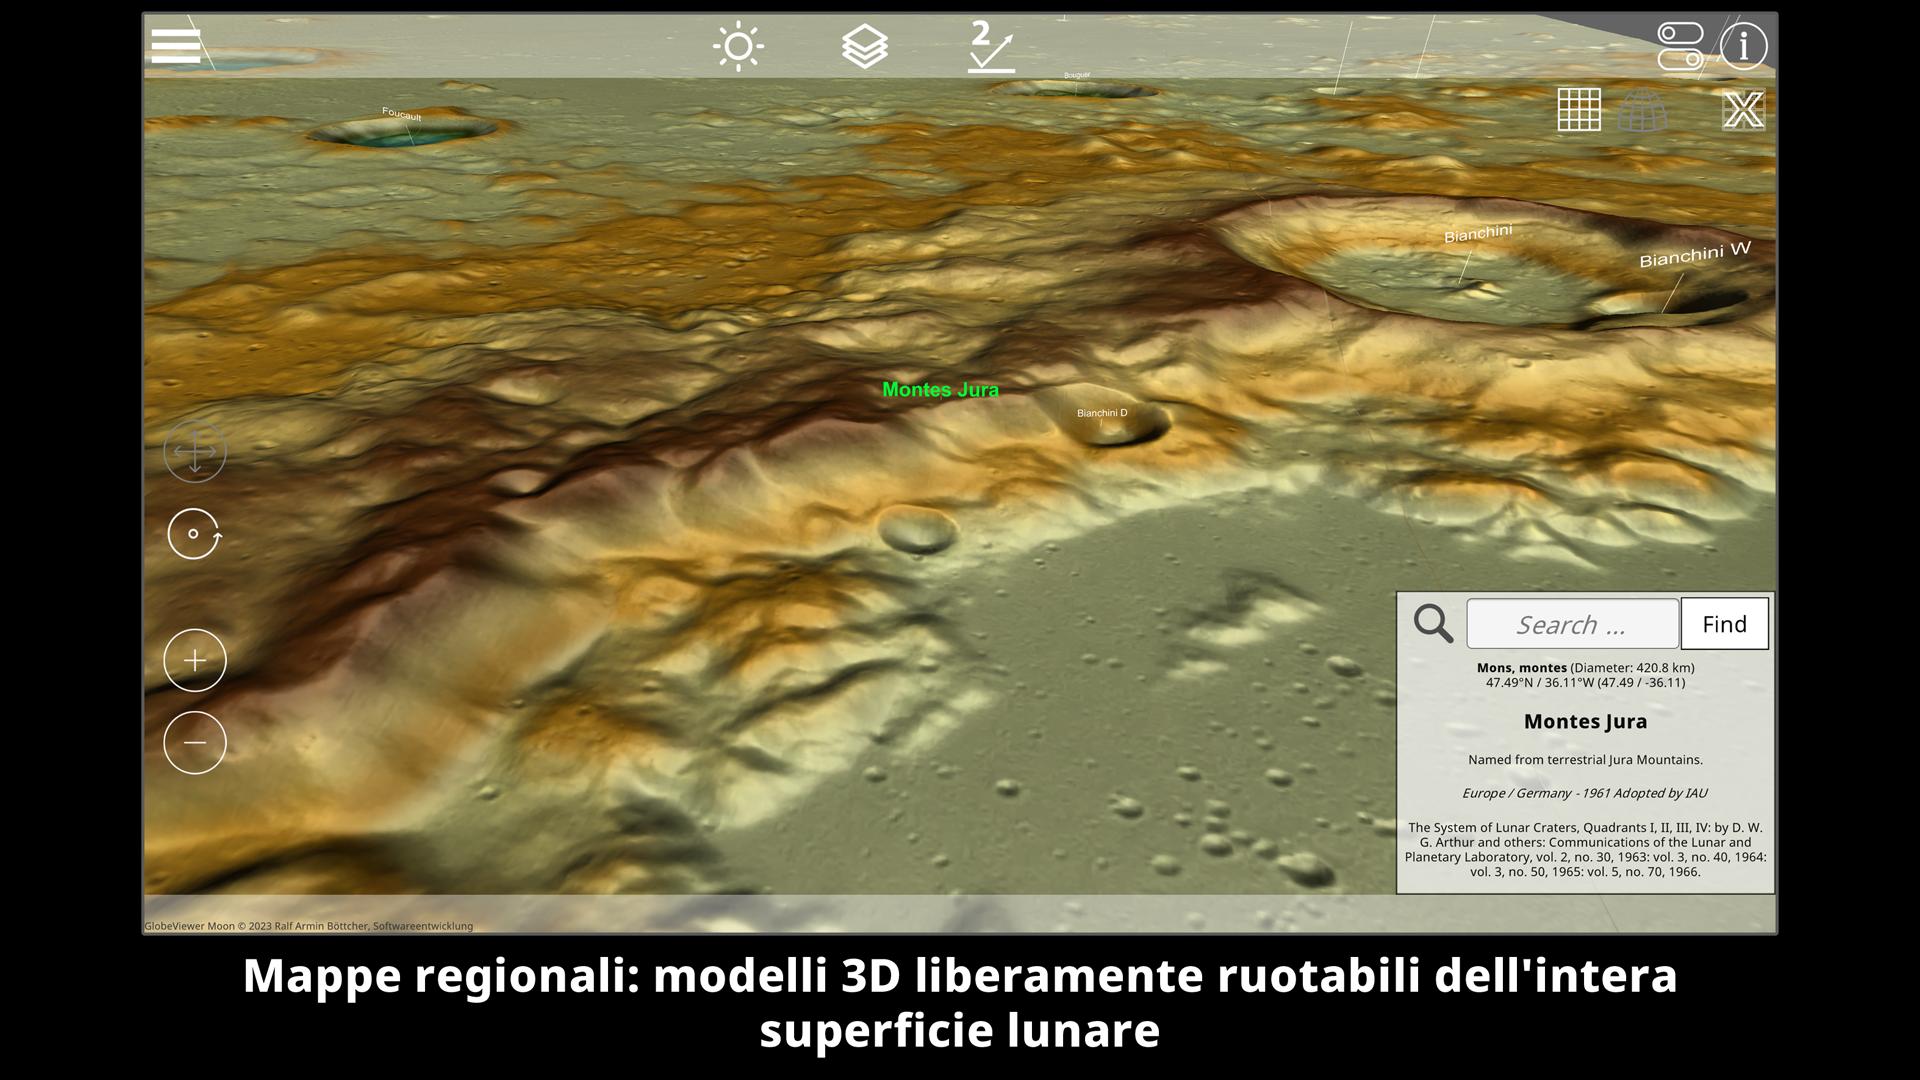
Task: Select the flat grid view icon
Action: click(1579, 109)
